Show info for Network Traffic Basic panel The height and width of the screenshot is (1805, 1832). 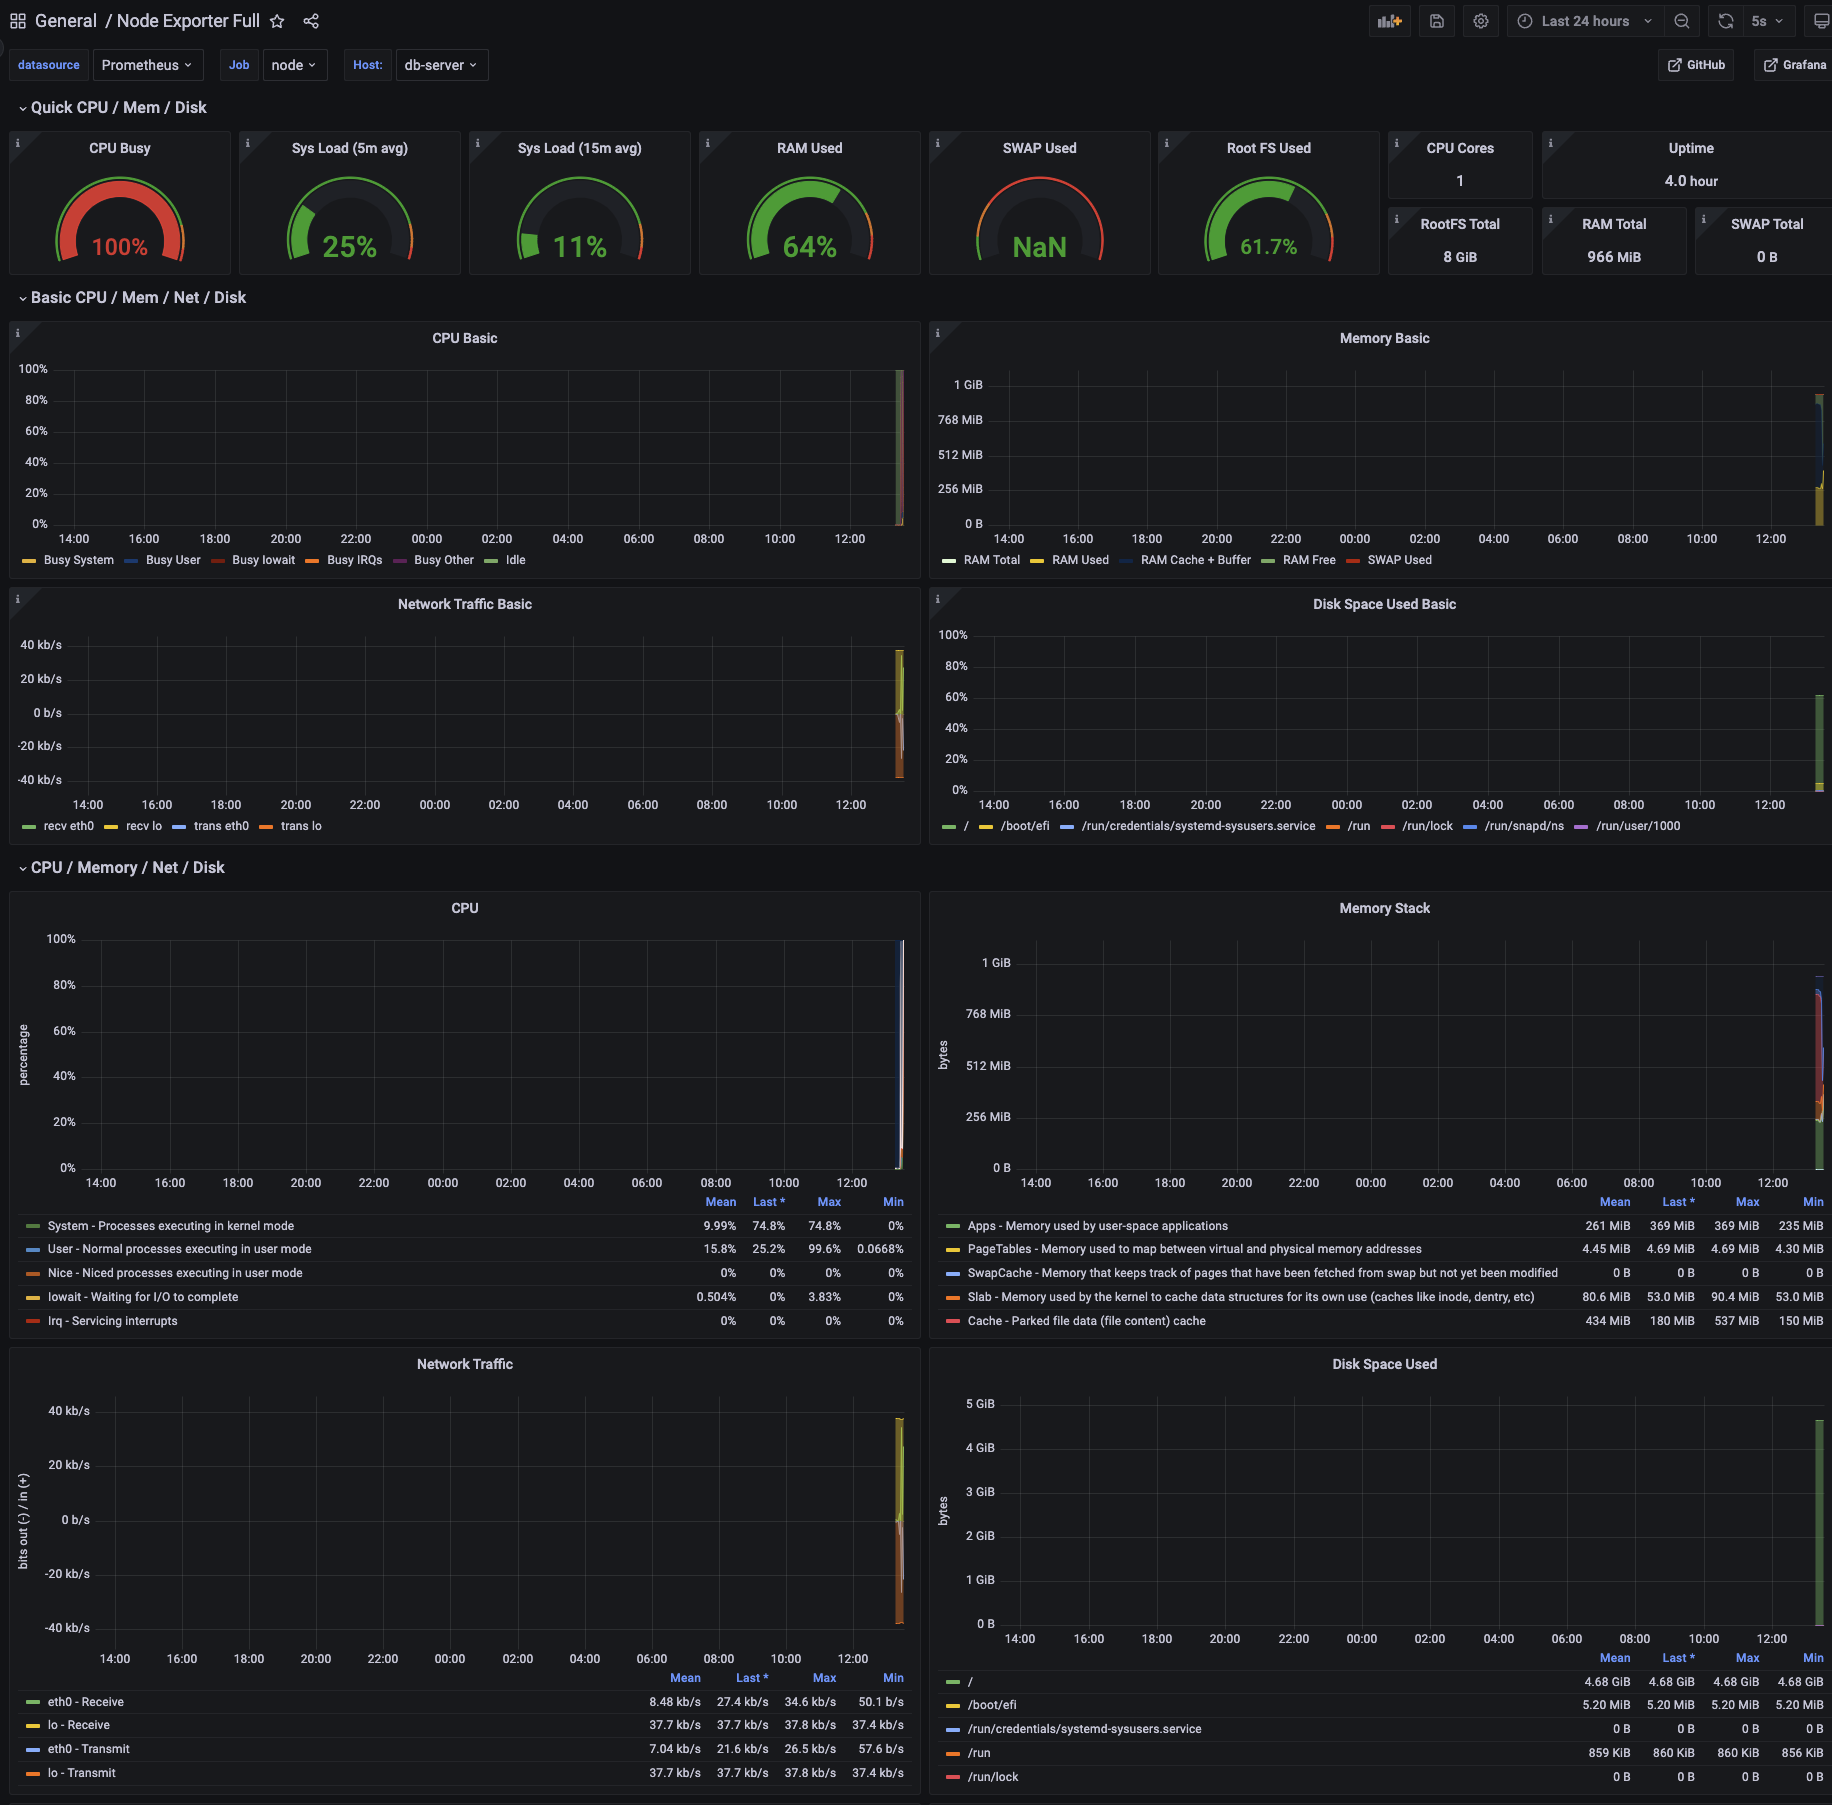[17, 599]
